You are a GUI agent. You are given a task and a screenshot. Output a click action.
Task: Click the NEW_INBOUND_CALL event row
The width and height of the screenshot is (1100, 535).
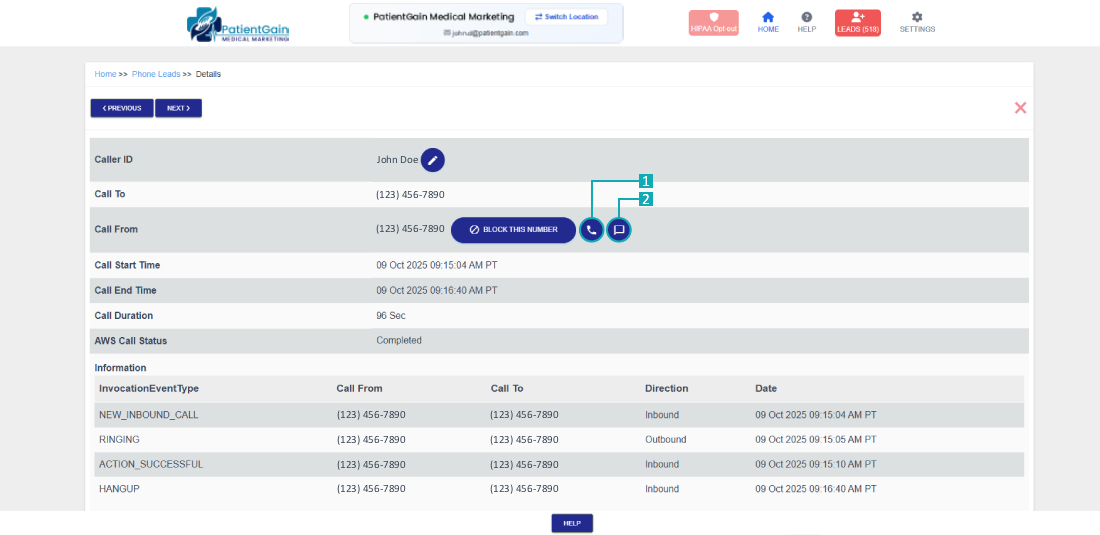coord(559,415)
